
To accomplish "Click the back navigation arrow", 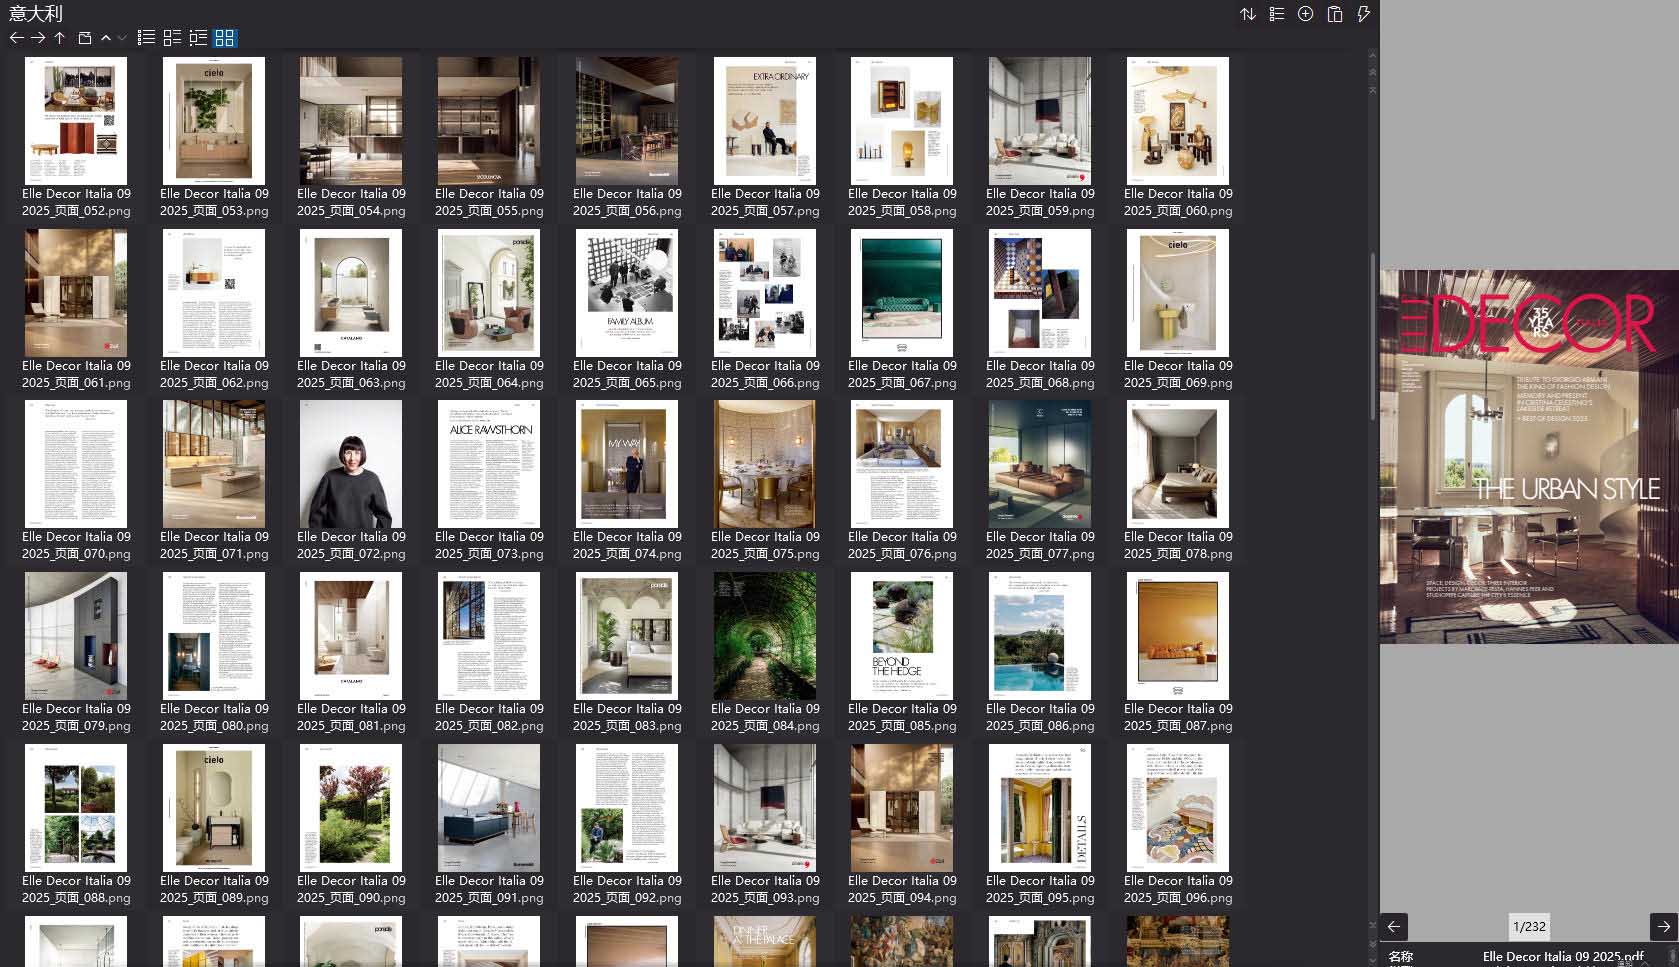I will coord(16,38).
